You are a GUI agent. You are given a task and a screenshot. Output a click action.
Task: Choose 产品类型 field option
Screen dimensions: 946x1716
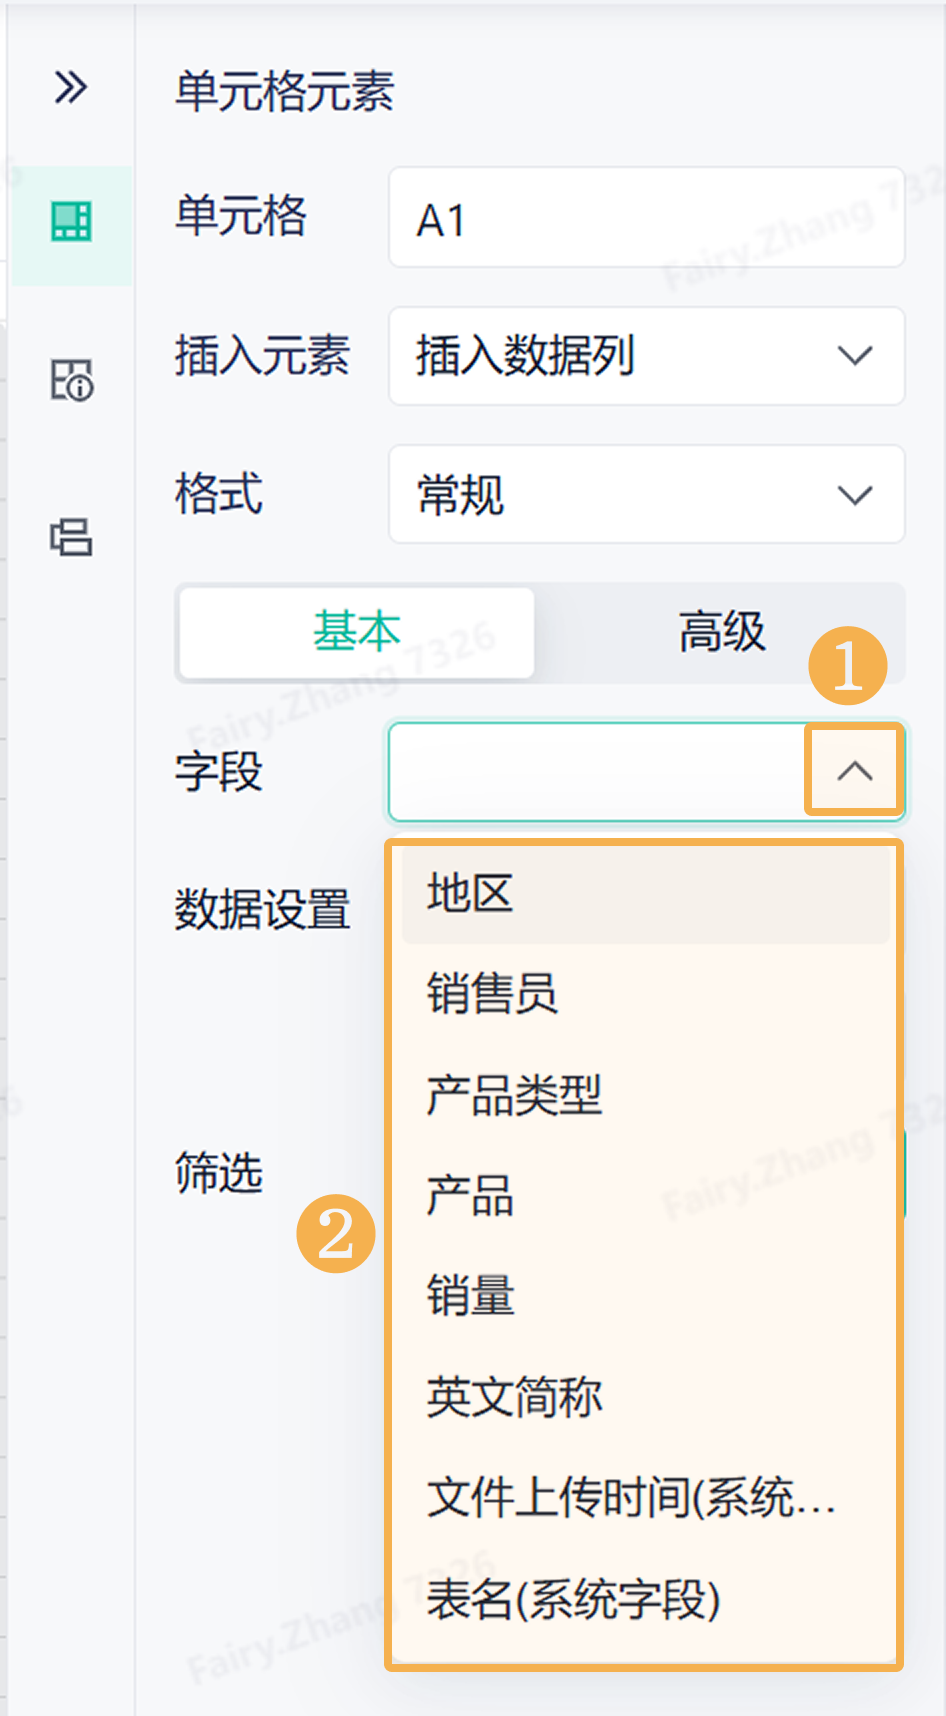645,1096
